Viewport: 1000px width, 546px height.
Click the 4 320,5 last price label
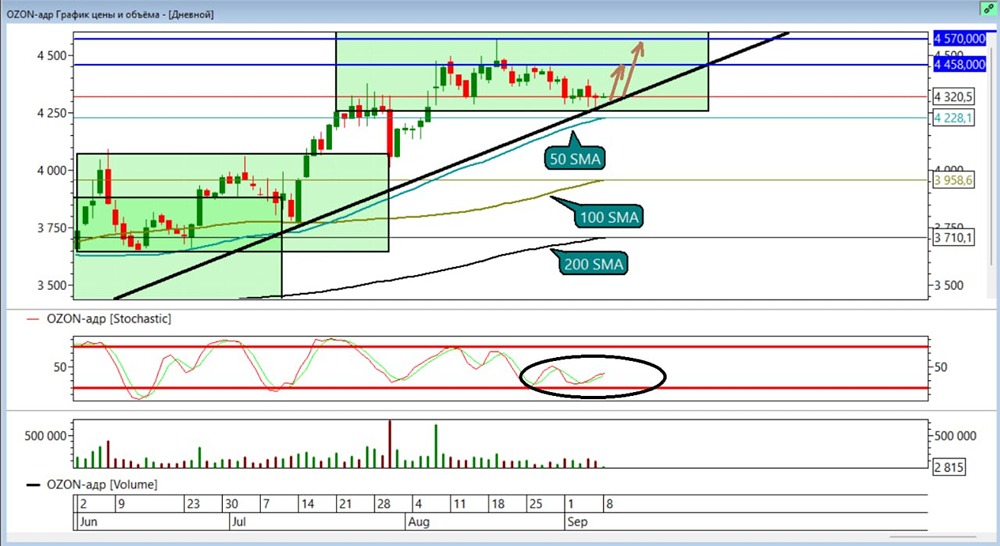pyautogui.click(x=953, y=97)
